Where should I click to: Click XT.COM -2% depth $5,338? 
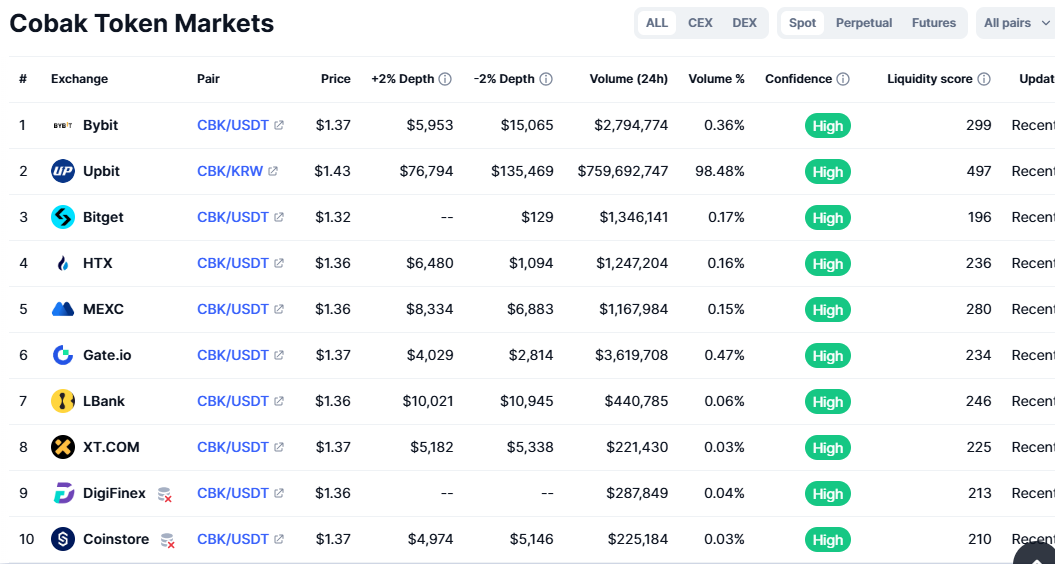tap(530, 447)
